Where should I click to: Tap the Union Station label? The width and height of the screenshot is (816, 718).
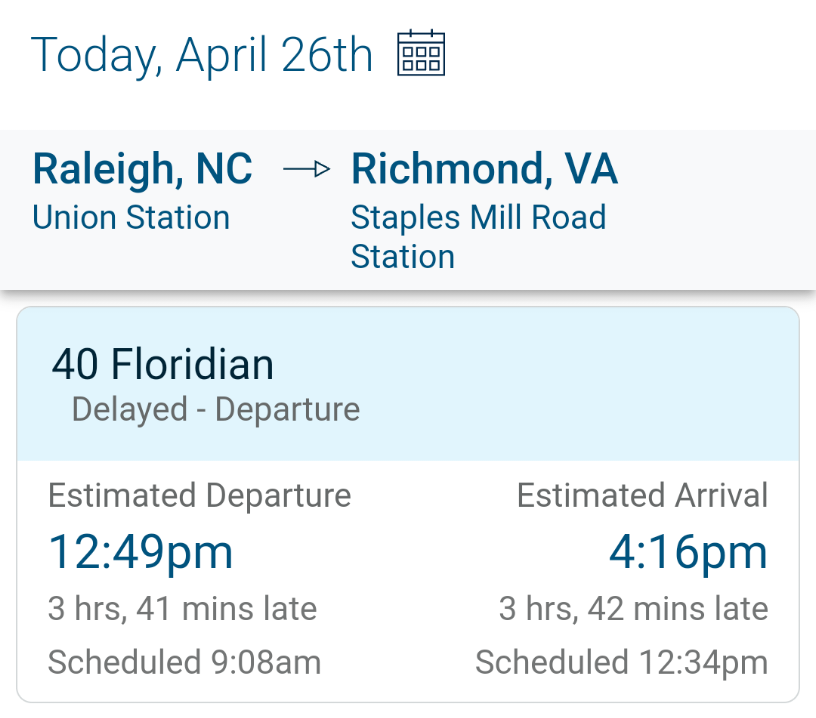pos(131,217)
